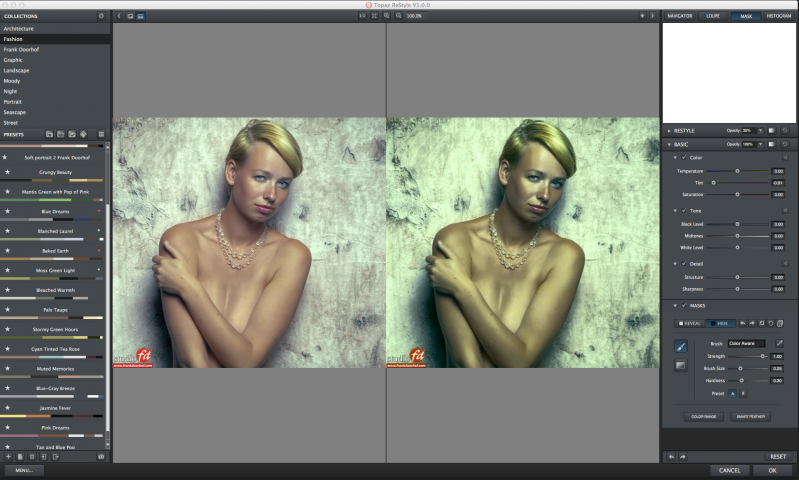Switch to split before/after view
The image size is (799, 480).
[x=141, y=16]
